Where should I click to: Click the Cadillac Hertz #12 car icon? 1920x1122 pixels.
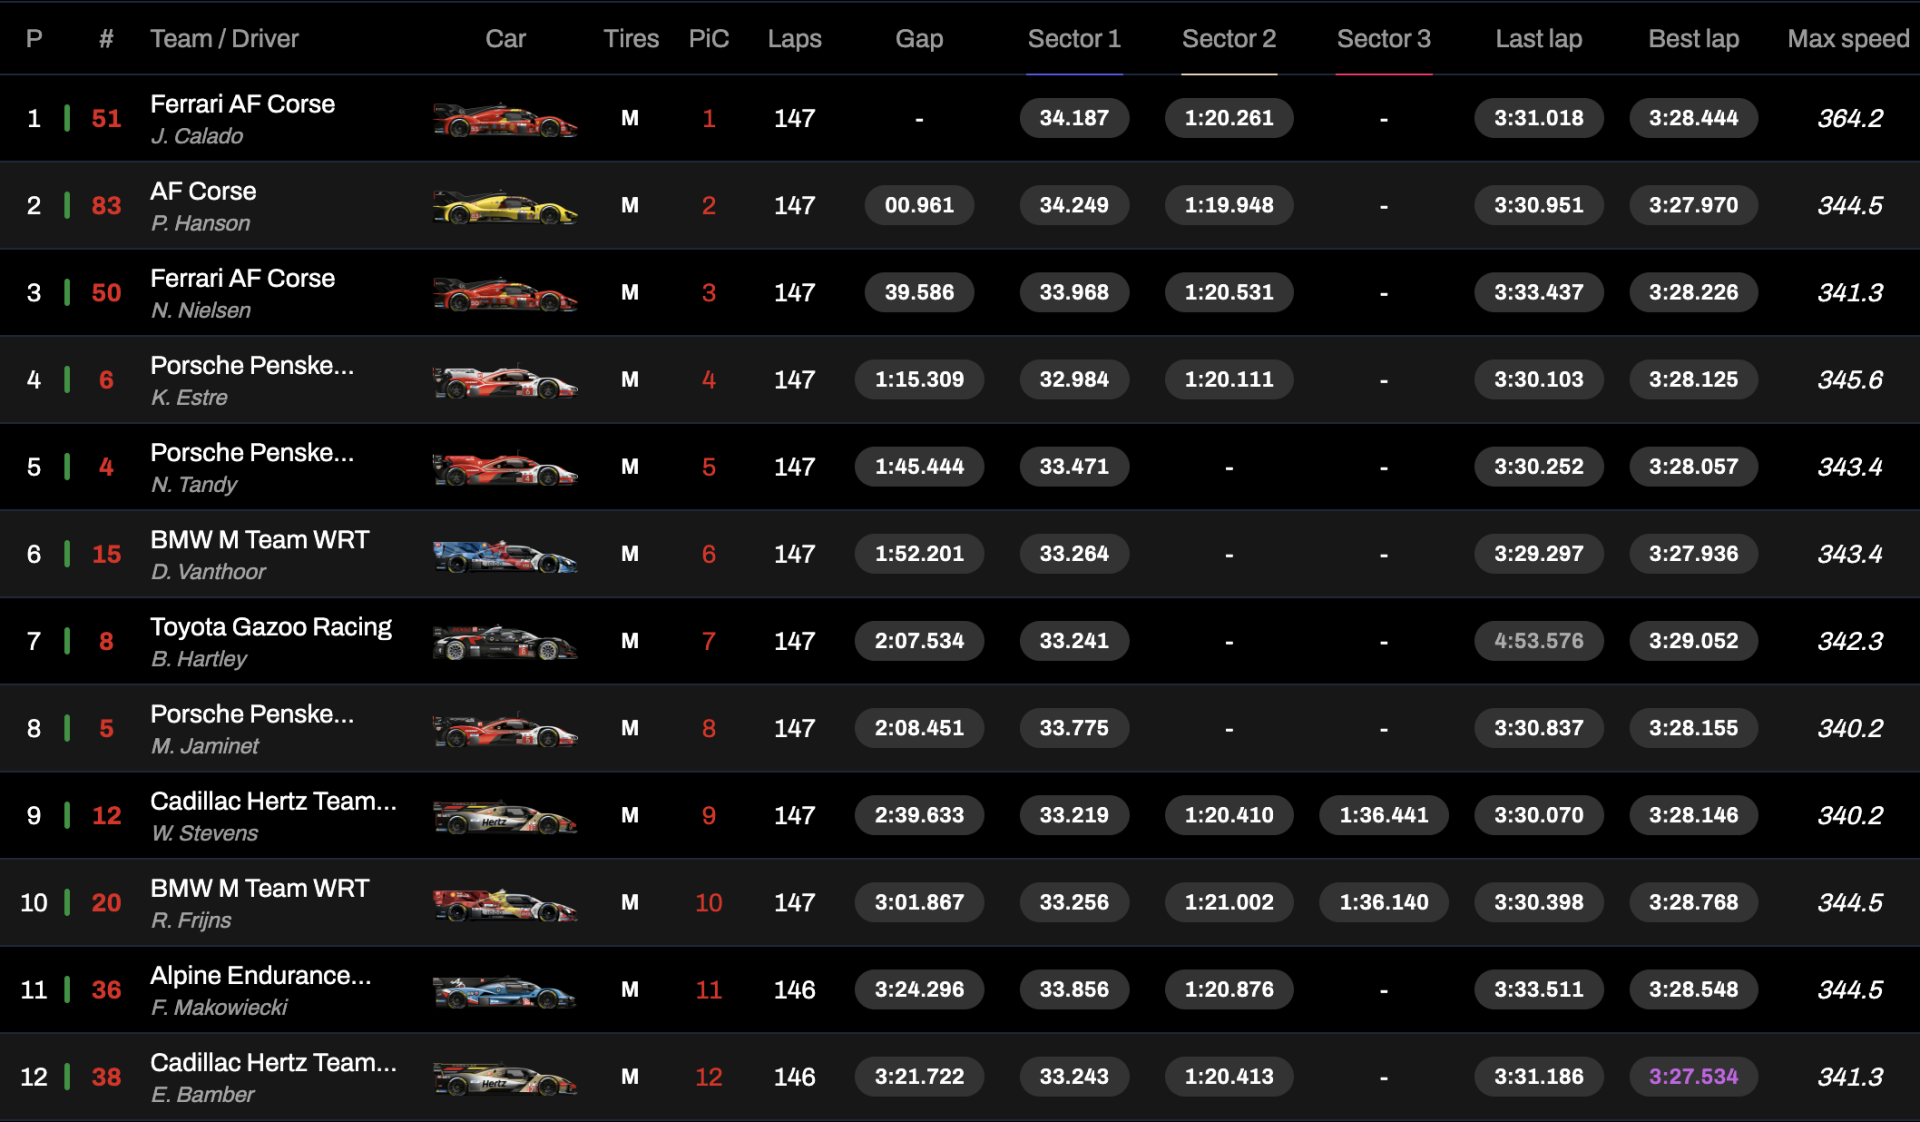[505, 818]
